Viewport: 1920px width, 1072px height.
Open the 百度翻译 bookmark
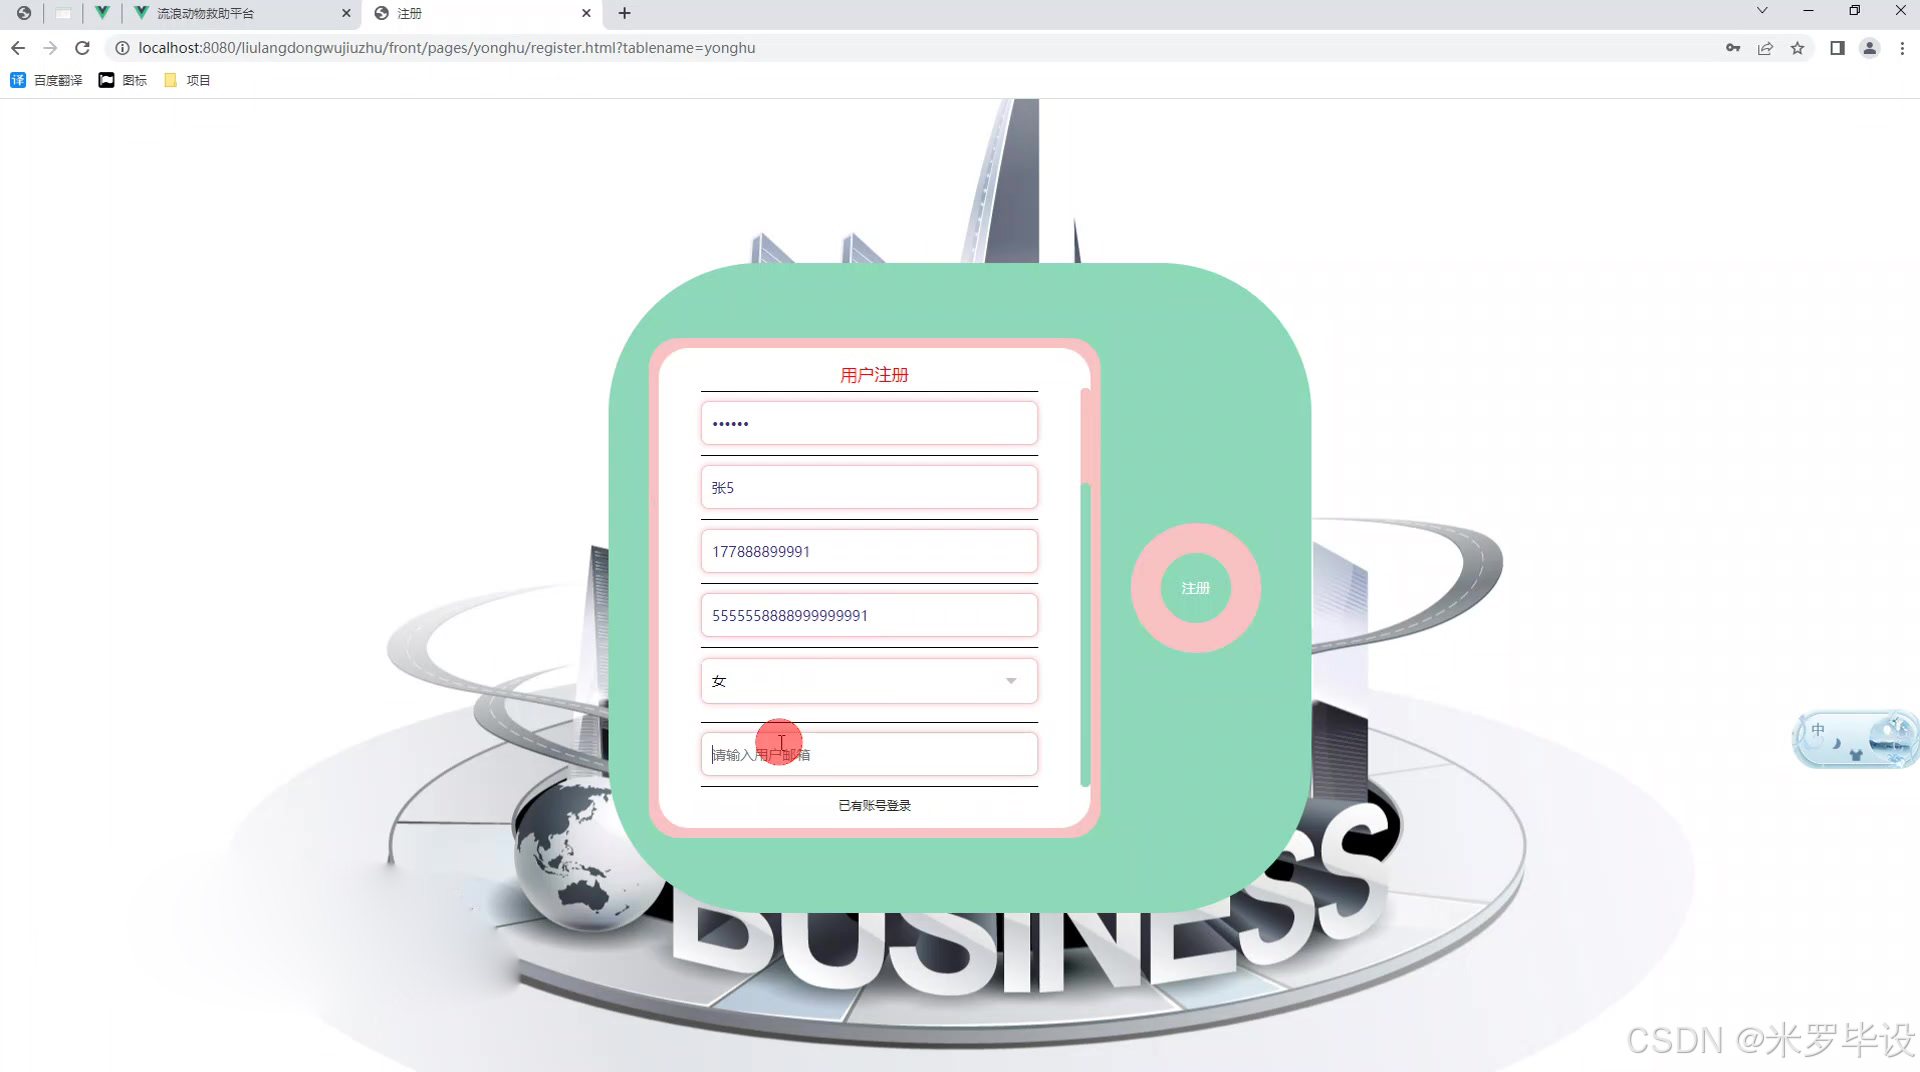(46, 80)
